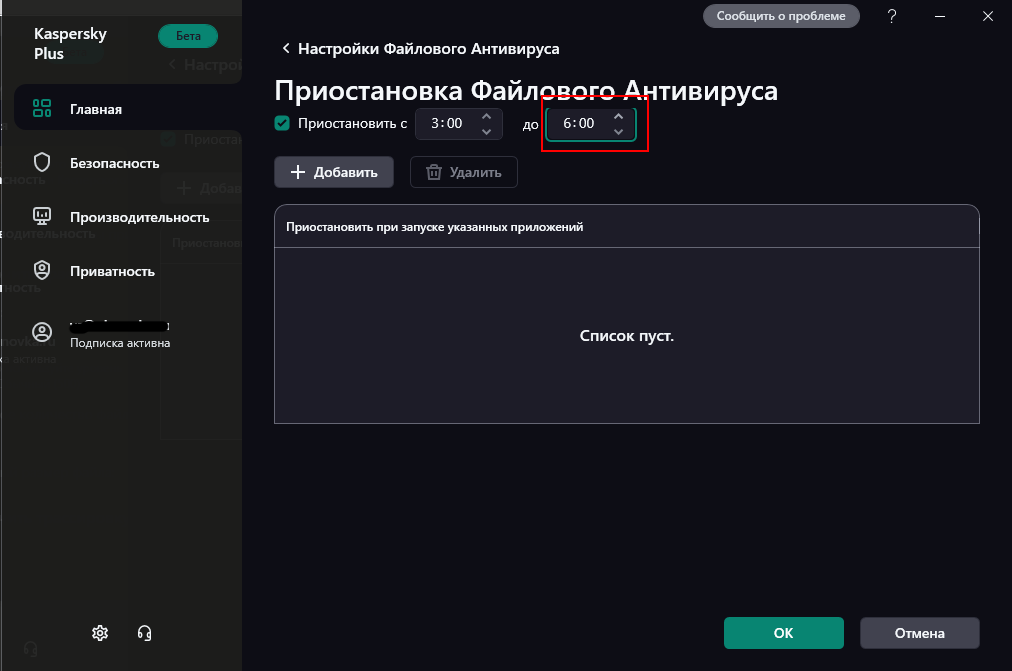Click the Список пуст. text

point(627,336)
